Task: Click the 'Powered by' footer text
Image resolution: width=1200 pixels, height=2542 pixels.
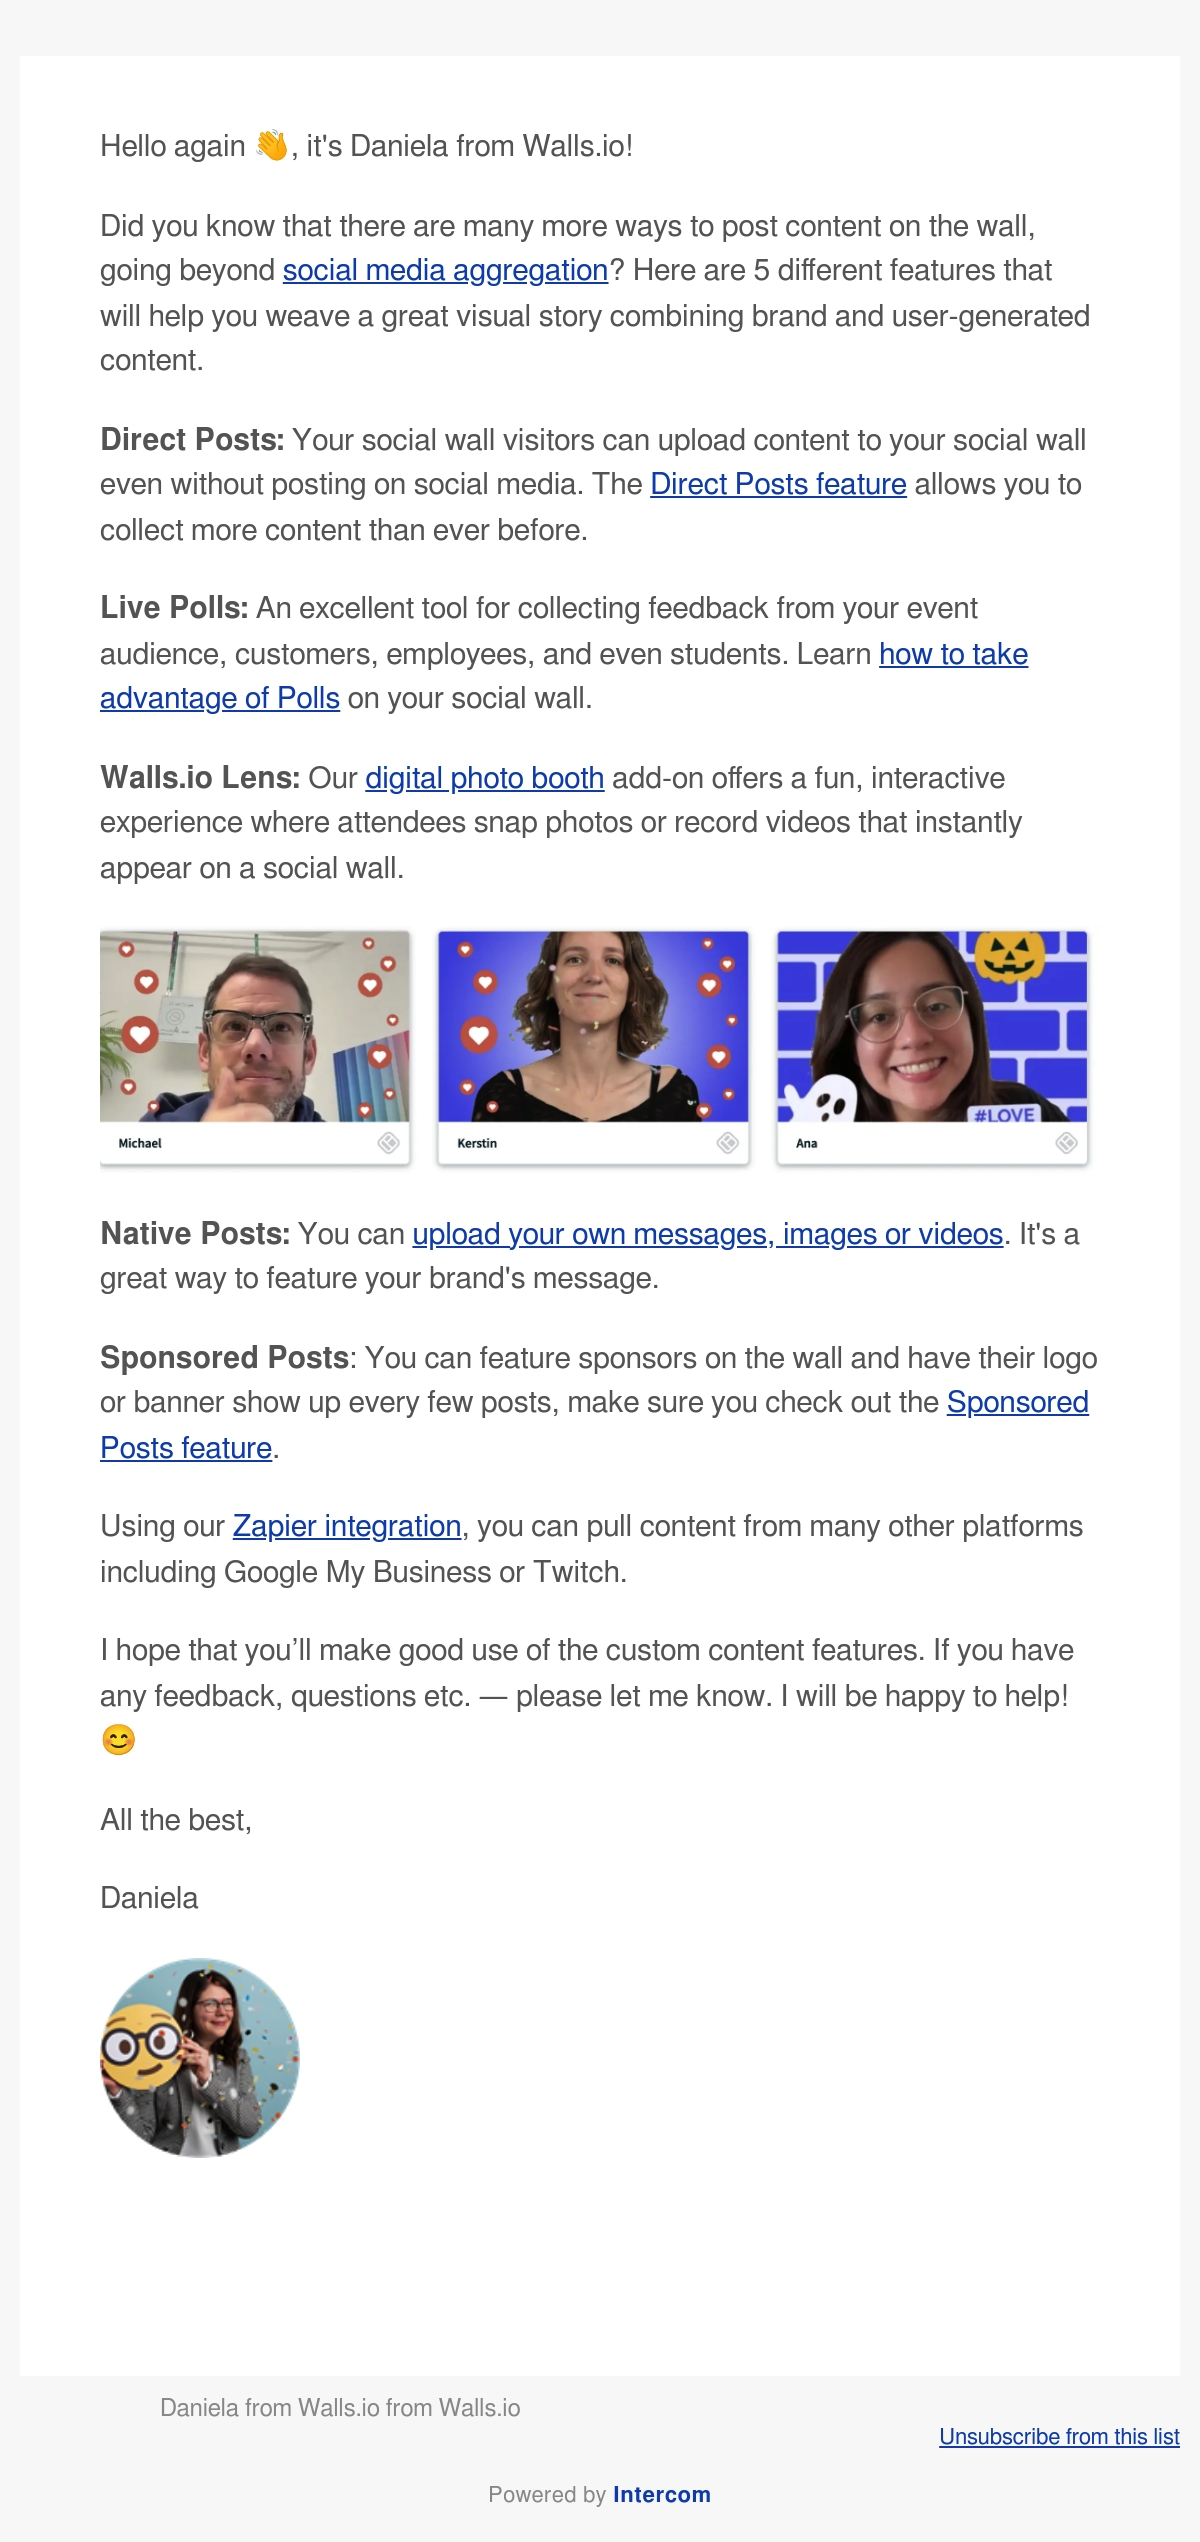Action: [547, 2494]
